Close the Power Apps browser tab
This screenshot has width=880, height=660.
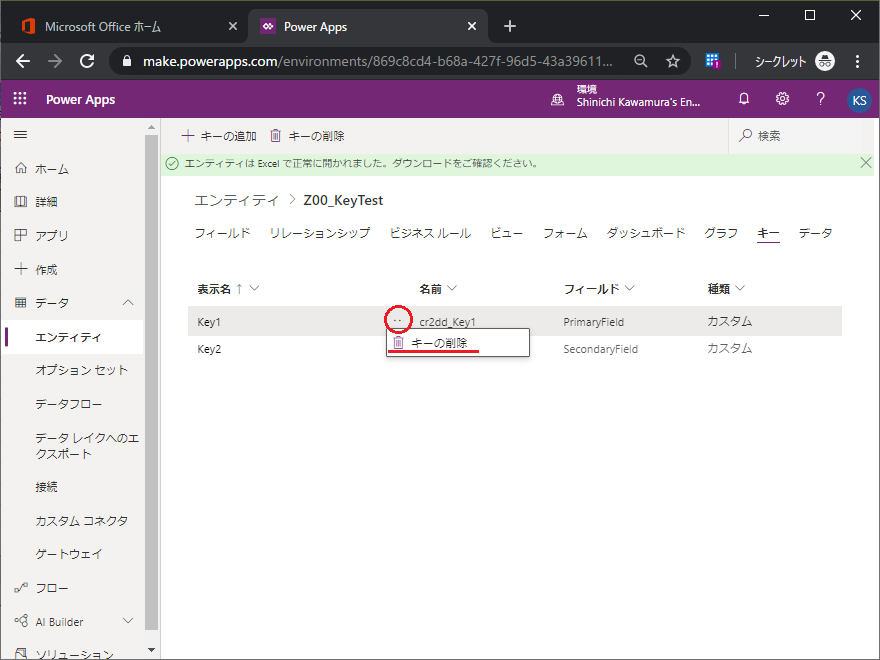[x=471, y=26]
